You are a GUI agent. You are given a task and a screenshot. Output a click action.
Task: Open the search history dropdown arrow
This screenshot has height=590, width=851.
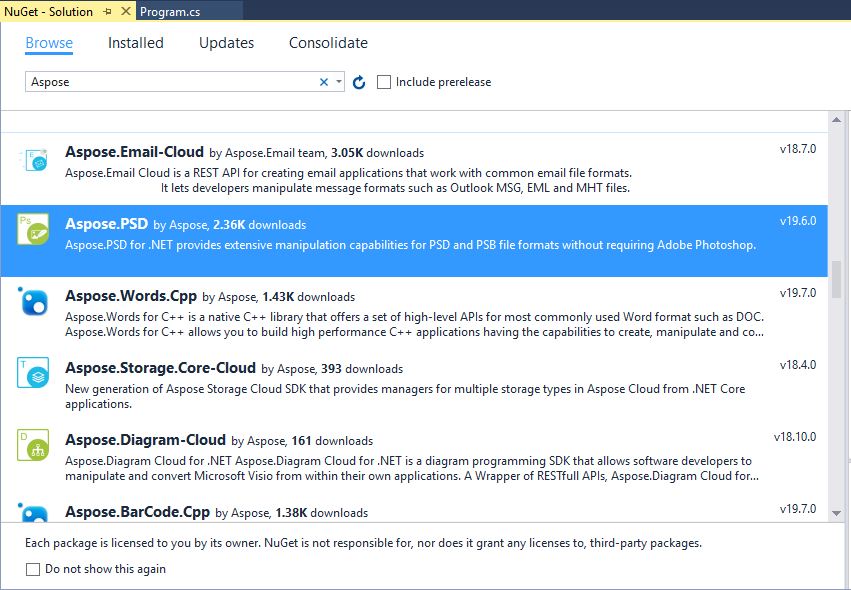click(339, 82)
